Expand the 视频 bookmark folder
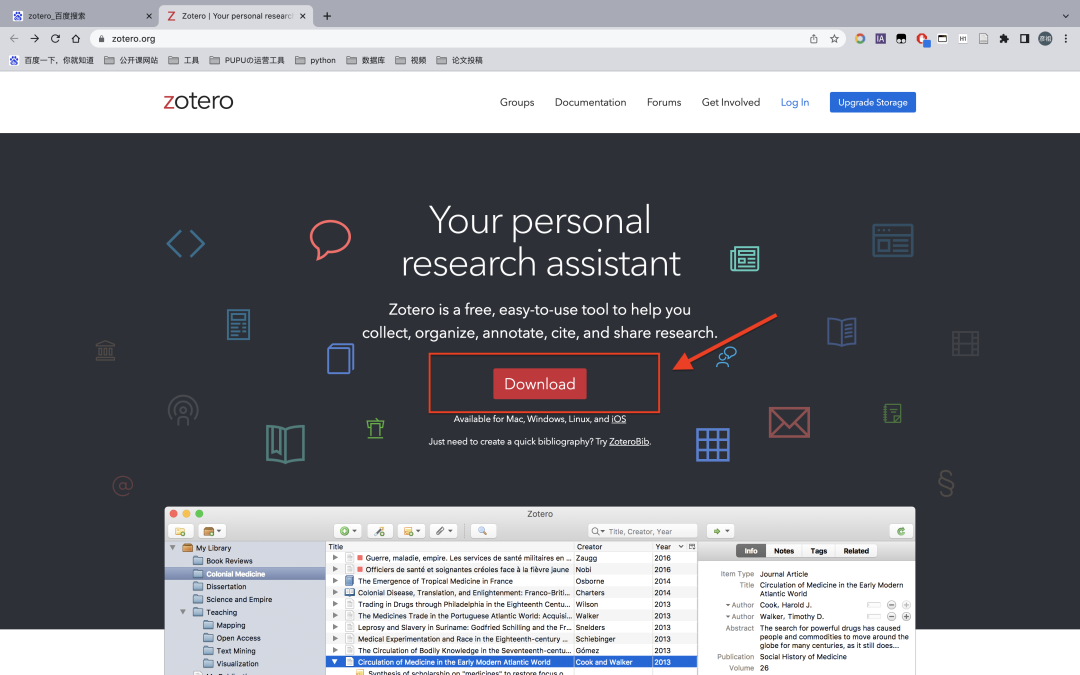1080x675 pixels. pos(411,60)
